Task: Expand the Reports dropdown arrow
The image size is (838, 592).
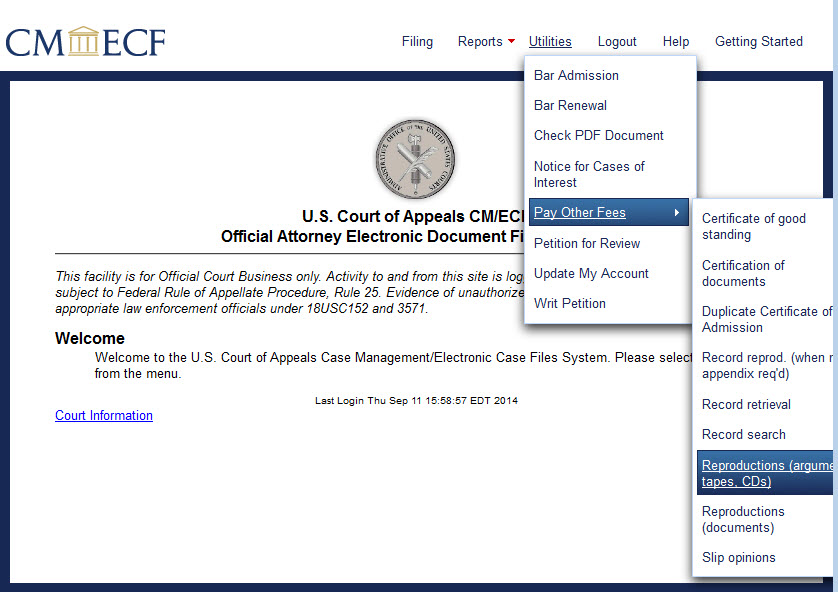Action: coord(511,42)
